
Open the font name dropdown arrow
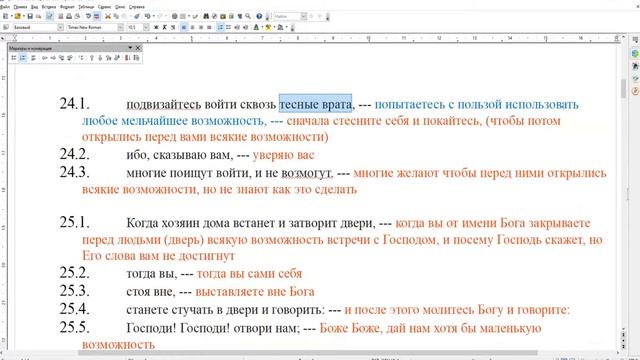[120, 27]
